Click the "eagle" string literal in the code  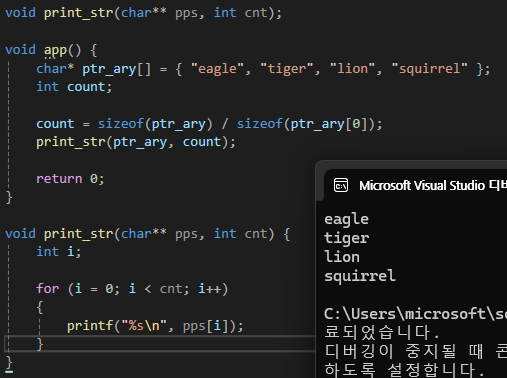coord(217,69)
